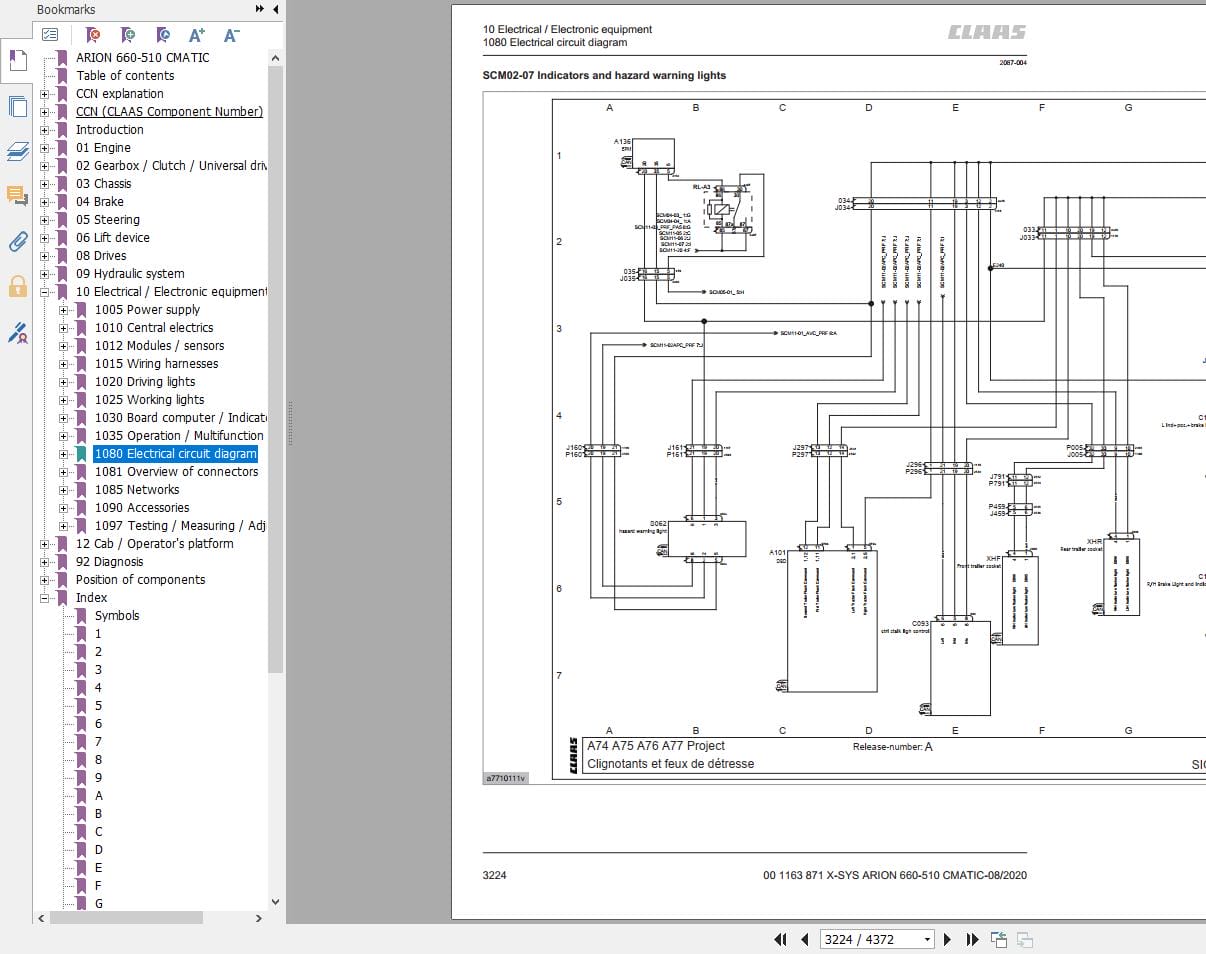Click the add new bookmark icon
The height and width of the screenshot is (954, 1206).
(128, 35)
